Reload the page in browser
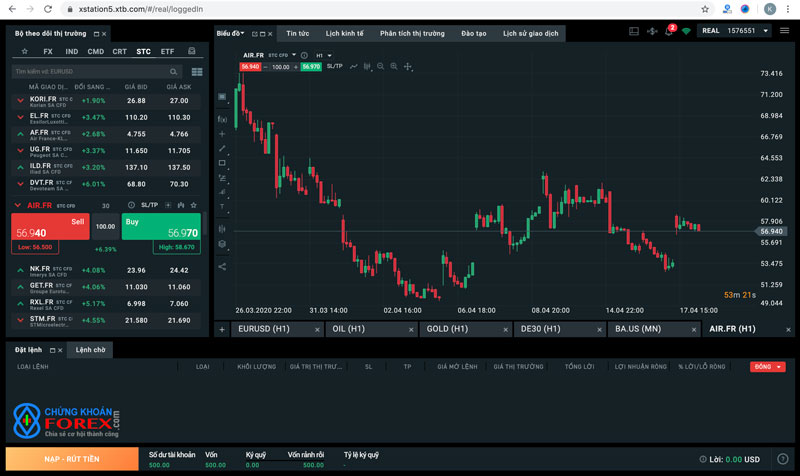Image resolution: width=800 pixels, height=476 pixels. click(x=47, y=9)
